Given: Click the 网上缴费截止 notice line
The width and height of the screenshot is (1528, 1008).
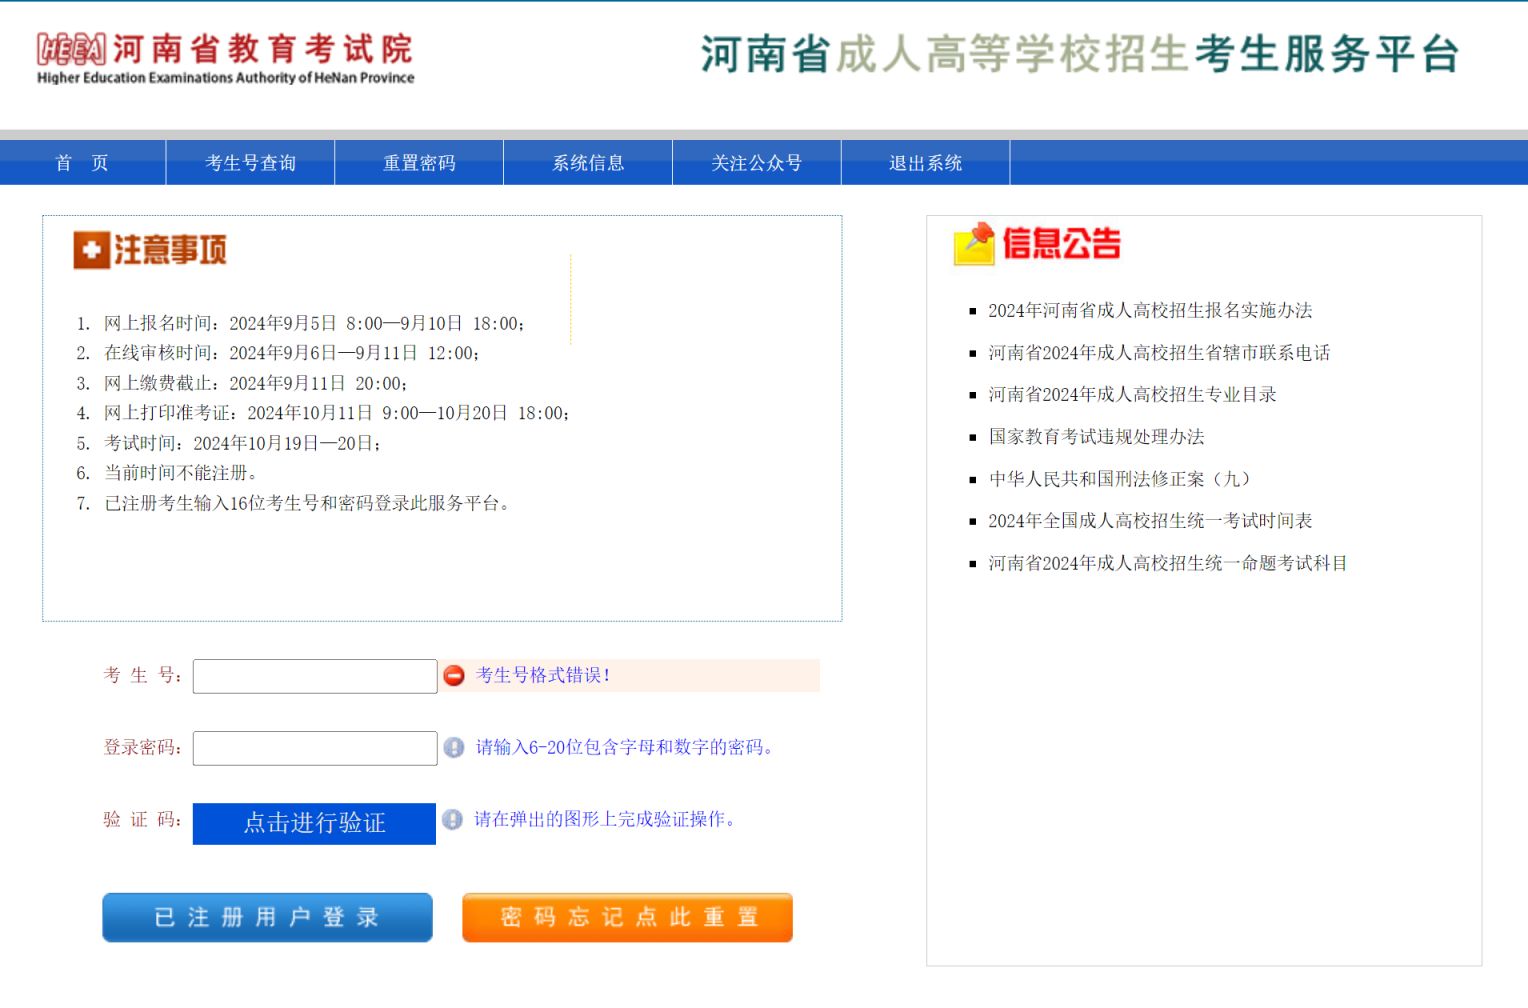Looking at the screenshot, I should click(255, 383).
